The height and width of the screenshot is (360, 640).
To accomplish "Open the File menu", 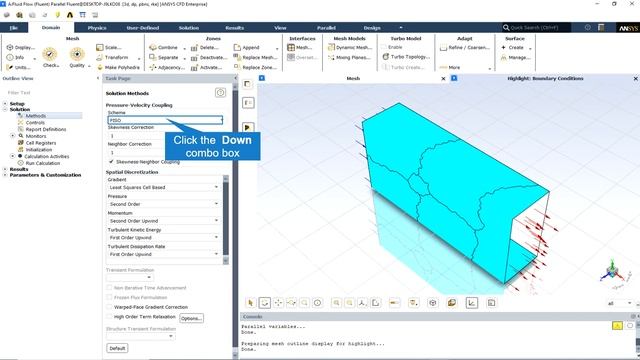I will (14, 28).
